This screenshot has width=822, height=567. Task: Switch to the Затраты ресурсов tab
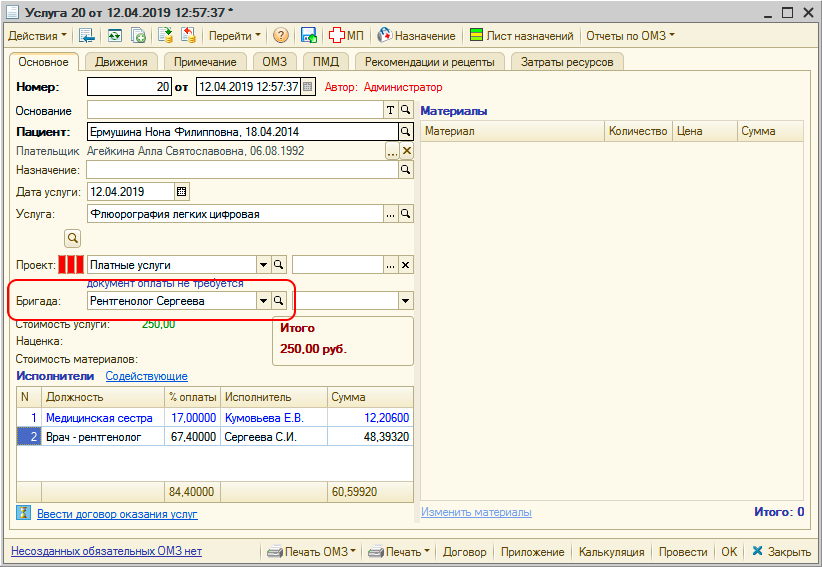(568, 62)
